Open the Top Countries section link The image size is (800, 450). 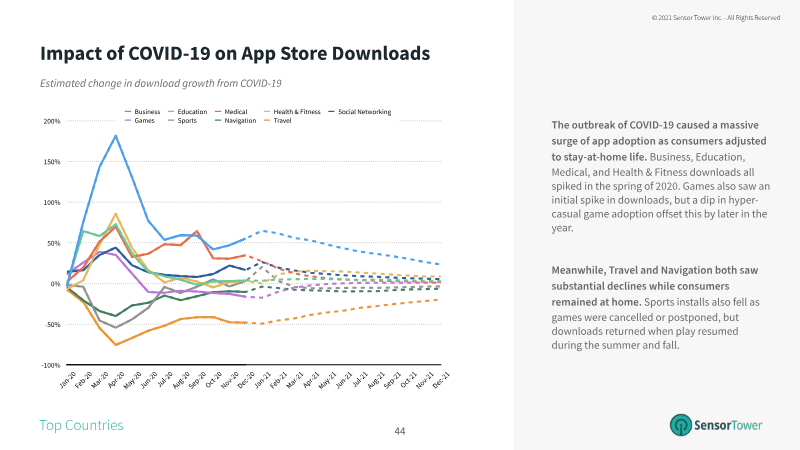pos(81,426)
